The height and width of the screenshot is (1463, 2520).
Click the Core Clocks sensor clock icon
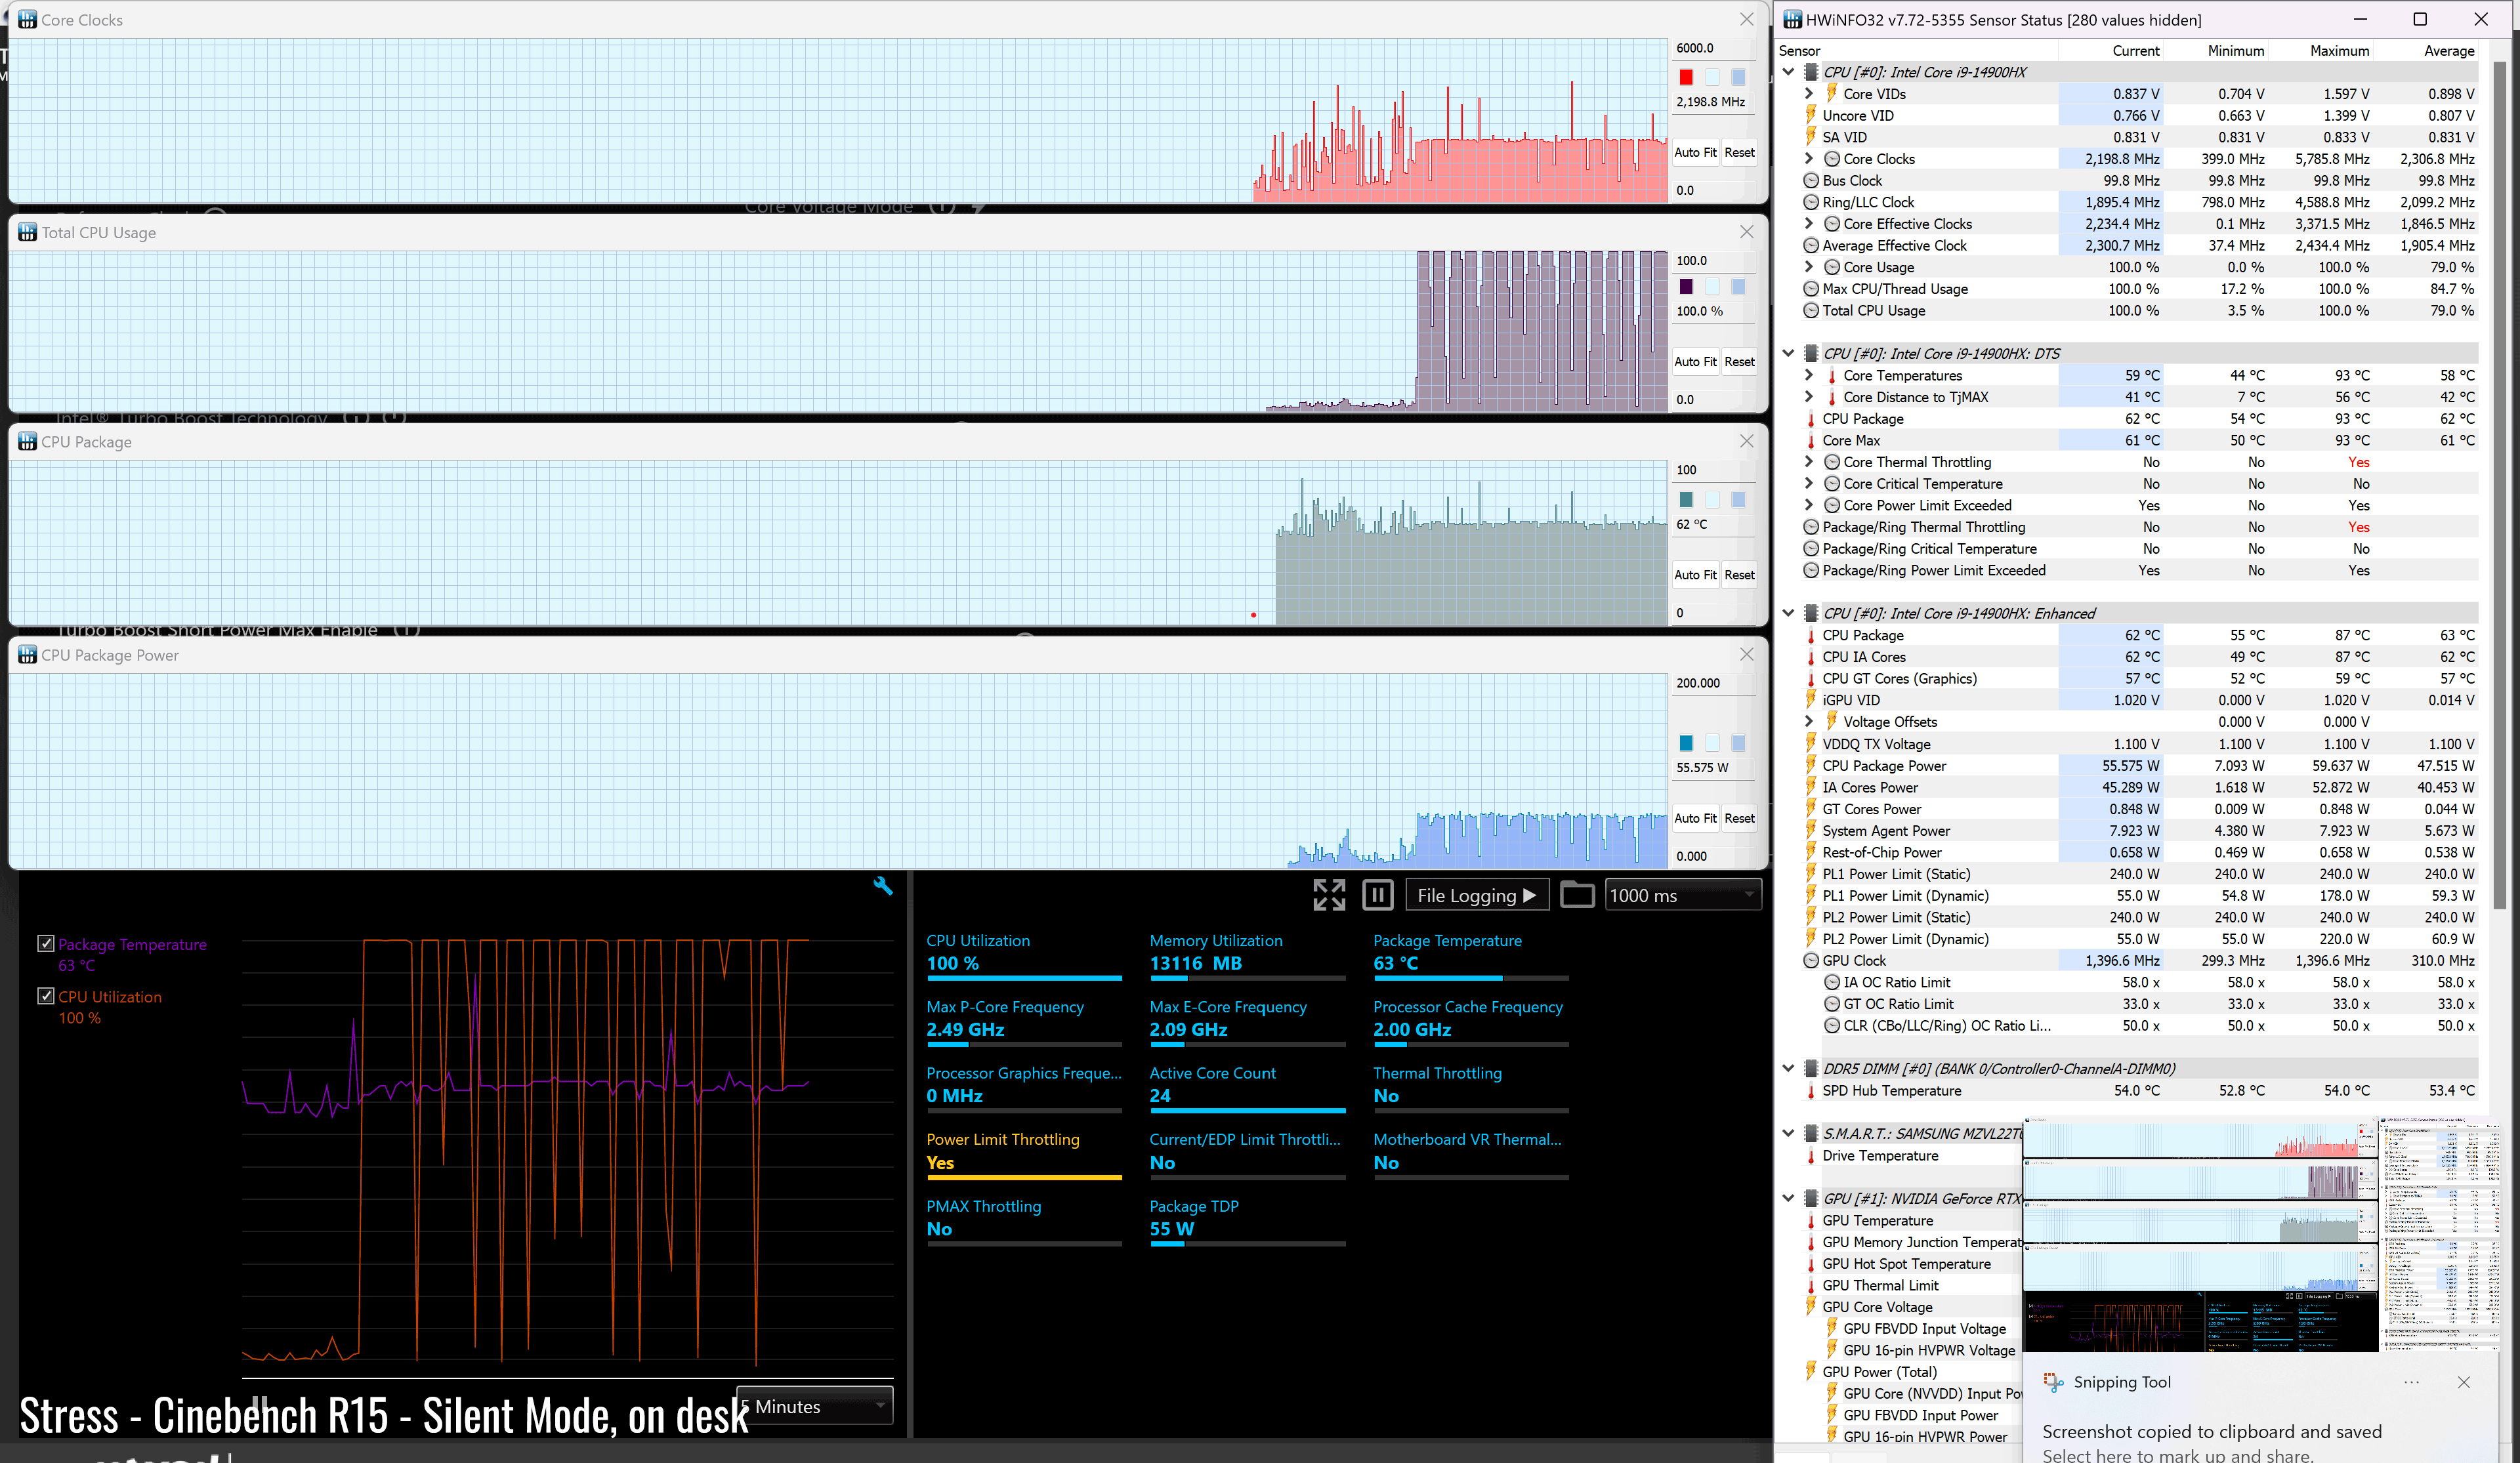(1831, 159)
